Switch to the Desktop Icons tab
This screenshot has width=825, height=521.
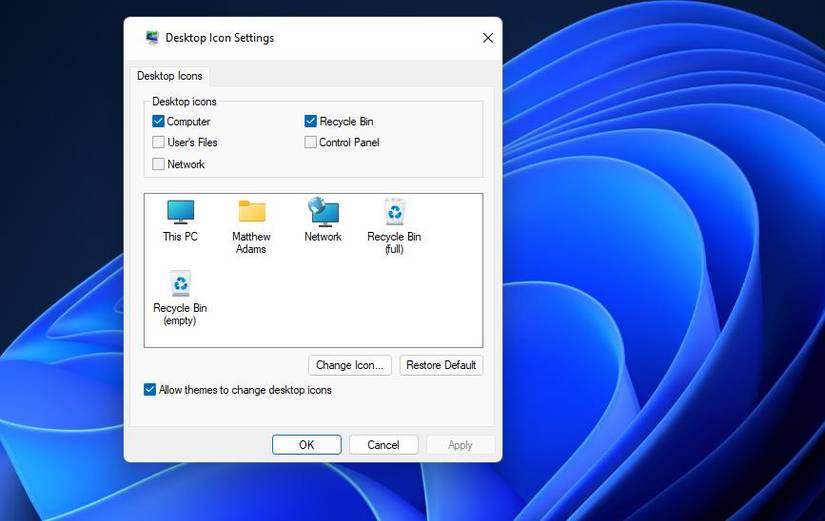click(x=169, y=76)
